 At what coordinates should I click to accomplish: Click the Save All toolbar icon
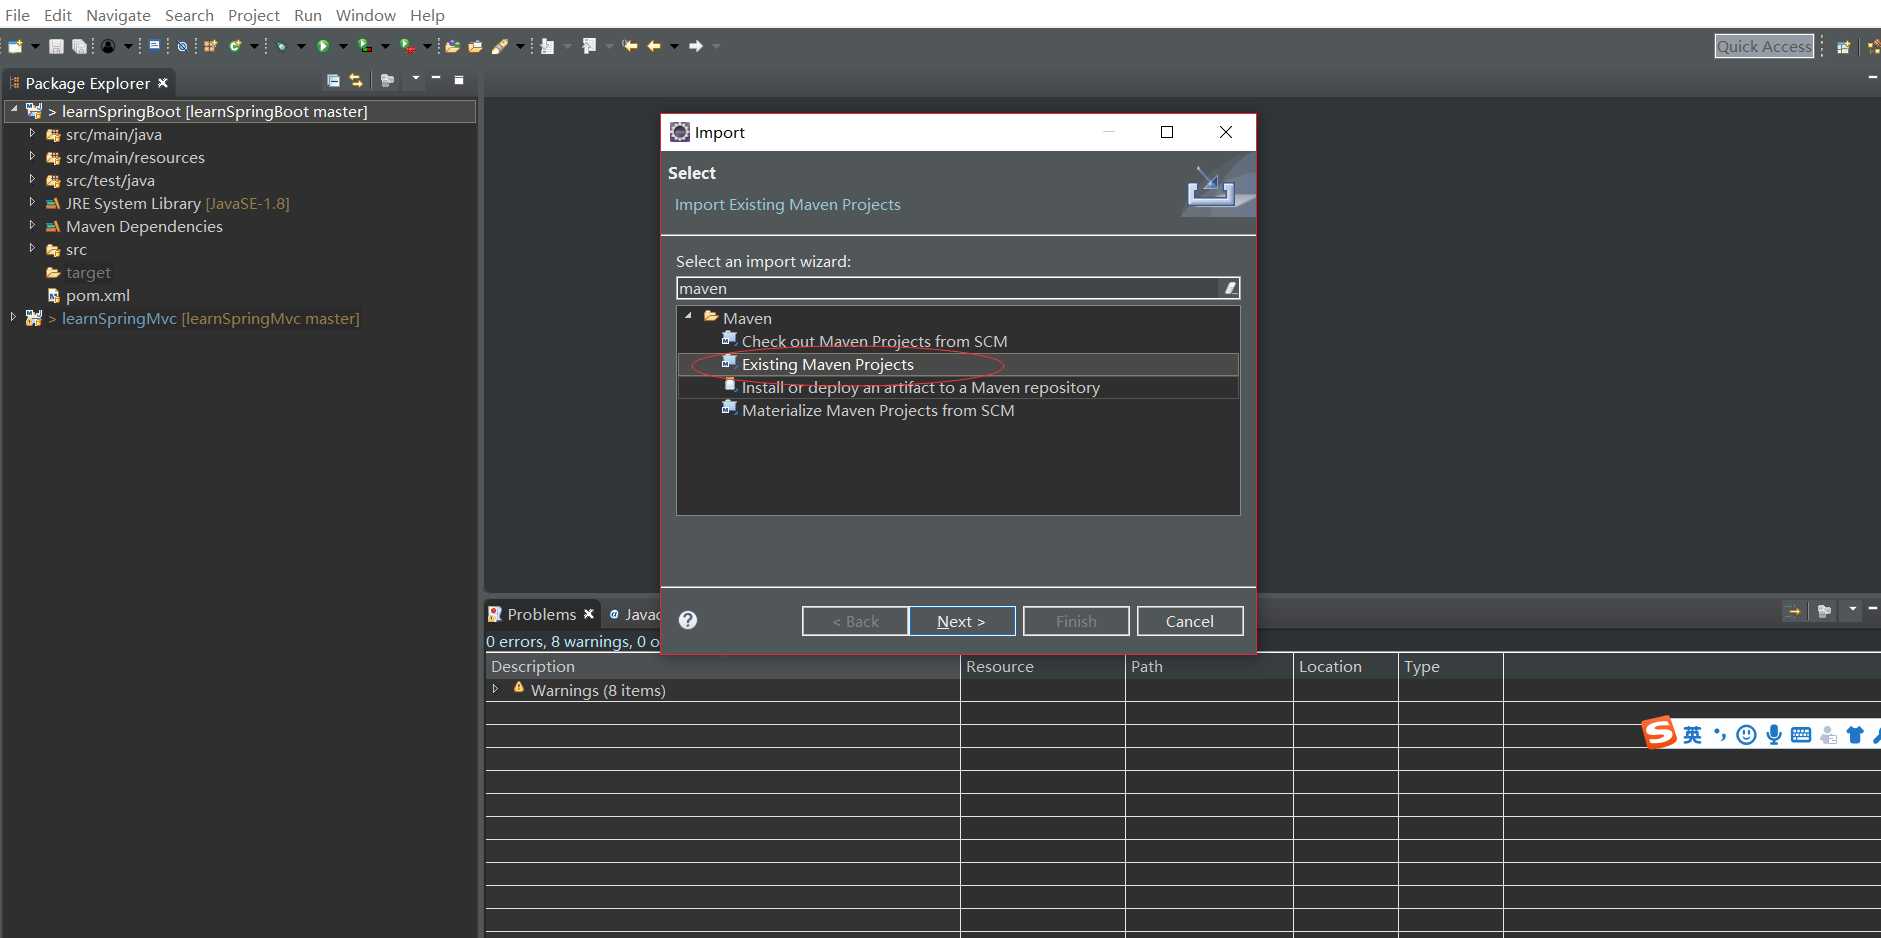click(79, 46)
